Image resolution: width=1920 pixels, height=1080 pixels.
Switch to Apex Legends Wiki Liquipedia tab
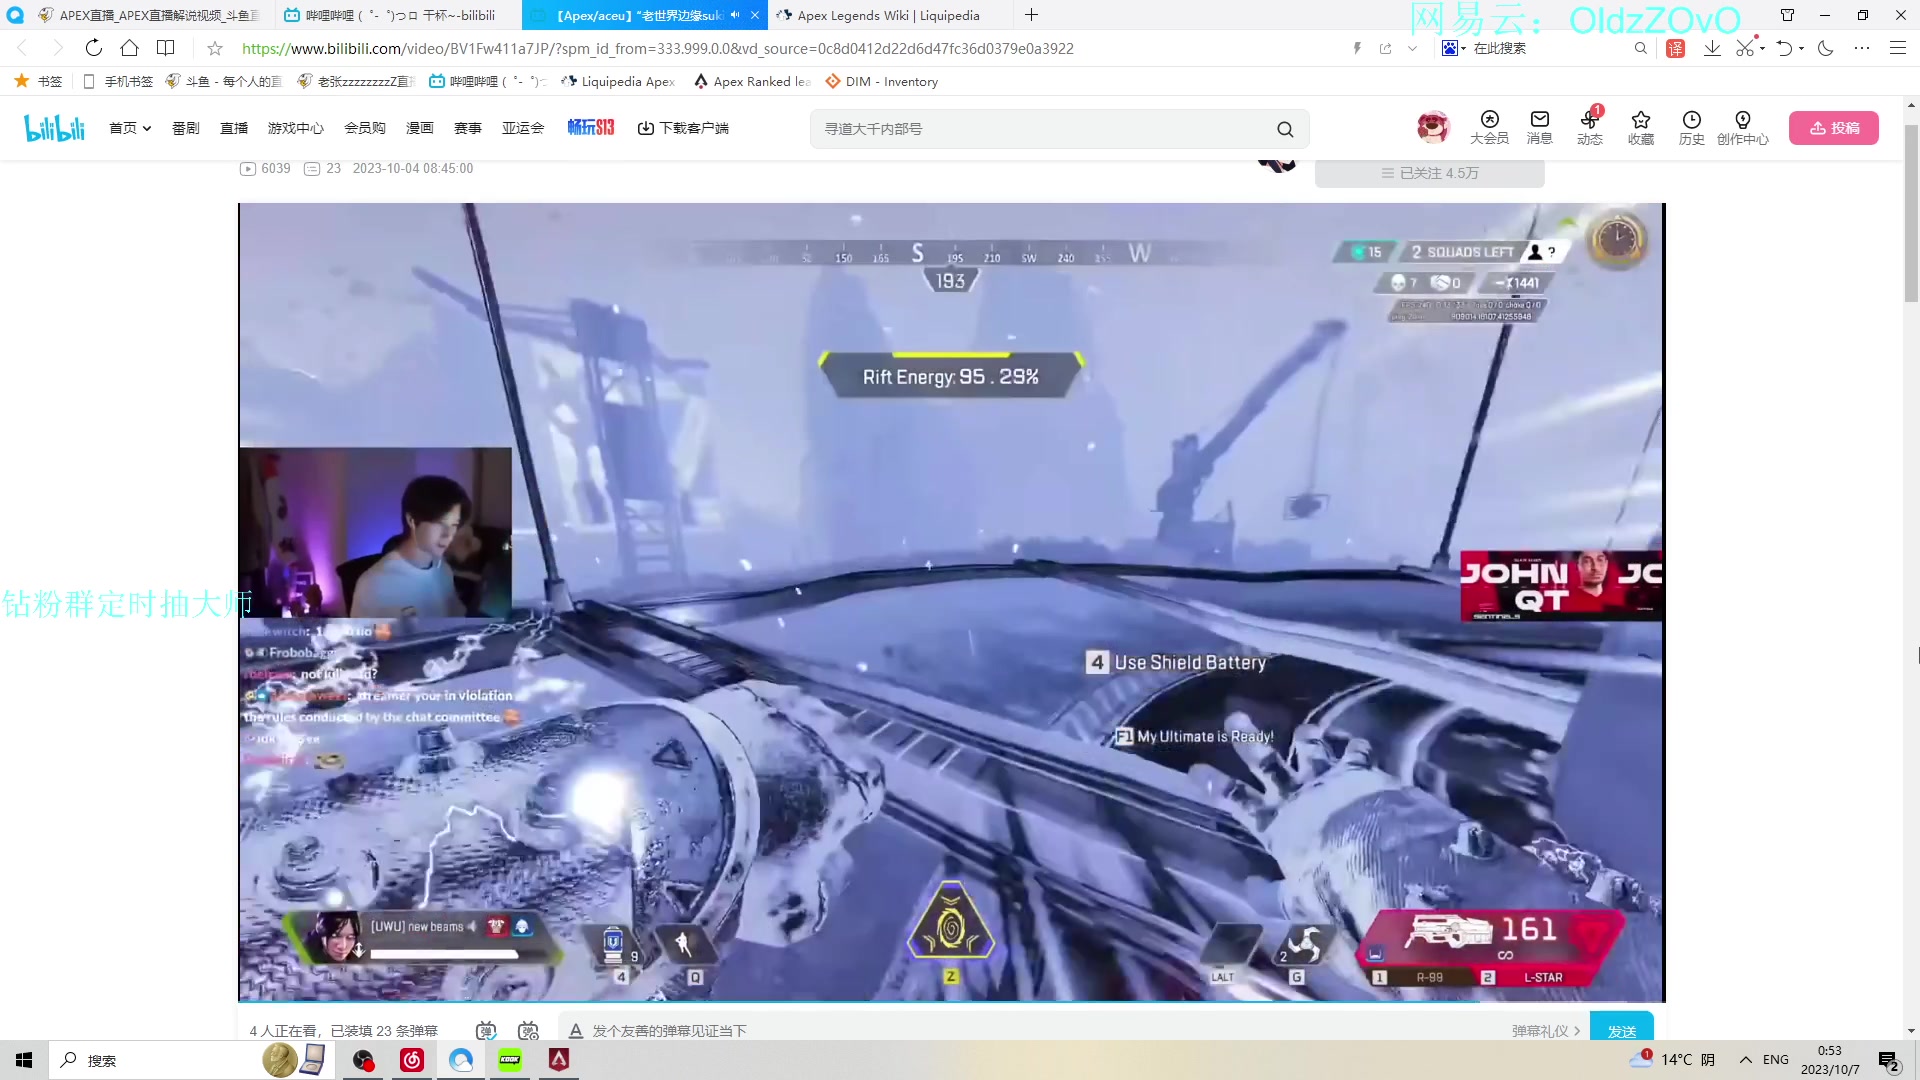[x=890, y=15]
